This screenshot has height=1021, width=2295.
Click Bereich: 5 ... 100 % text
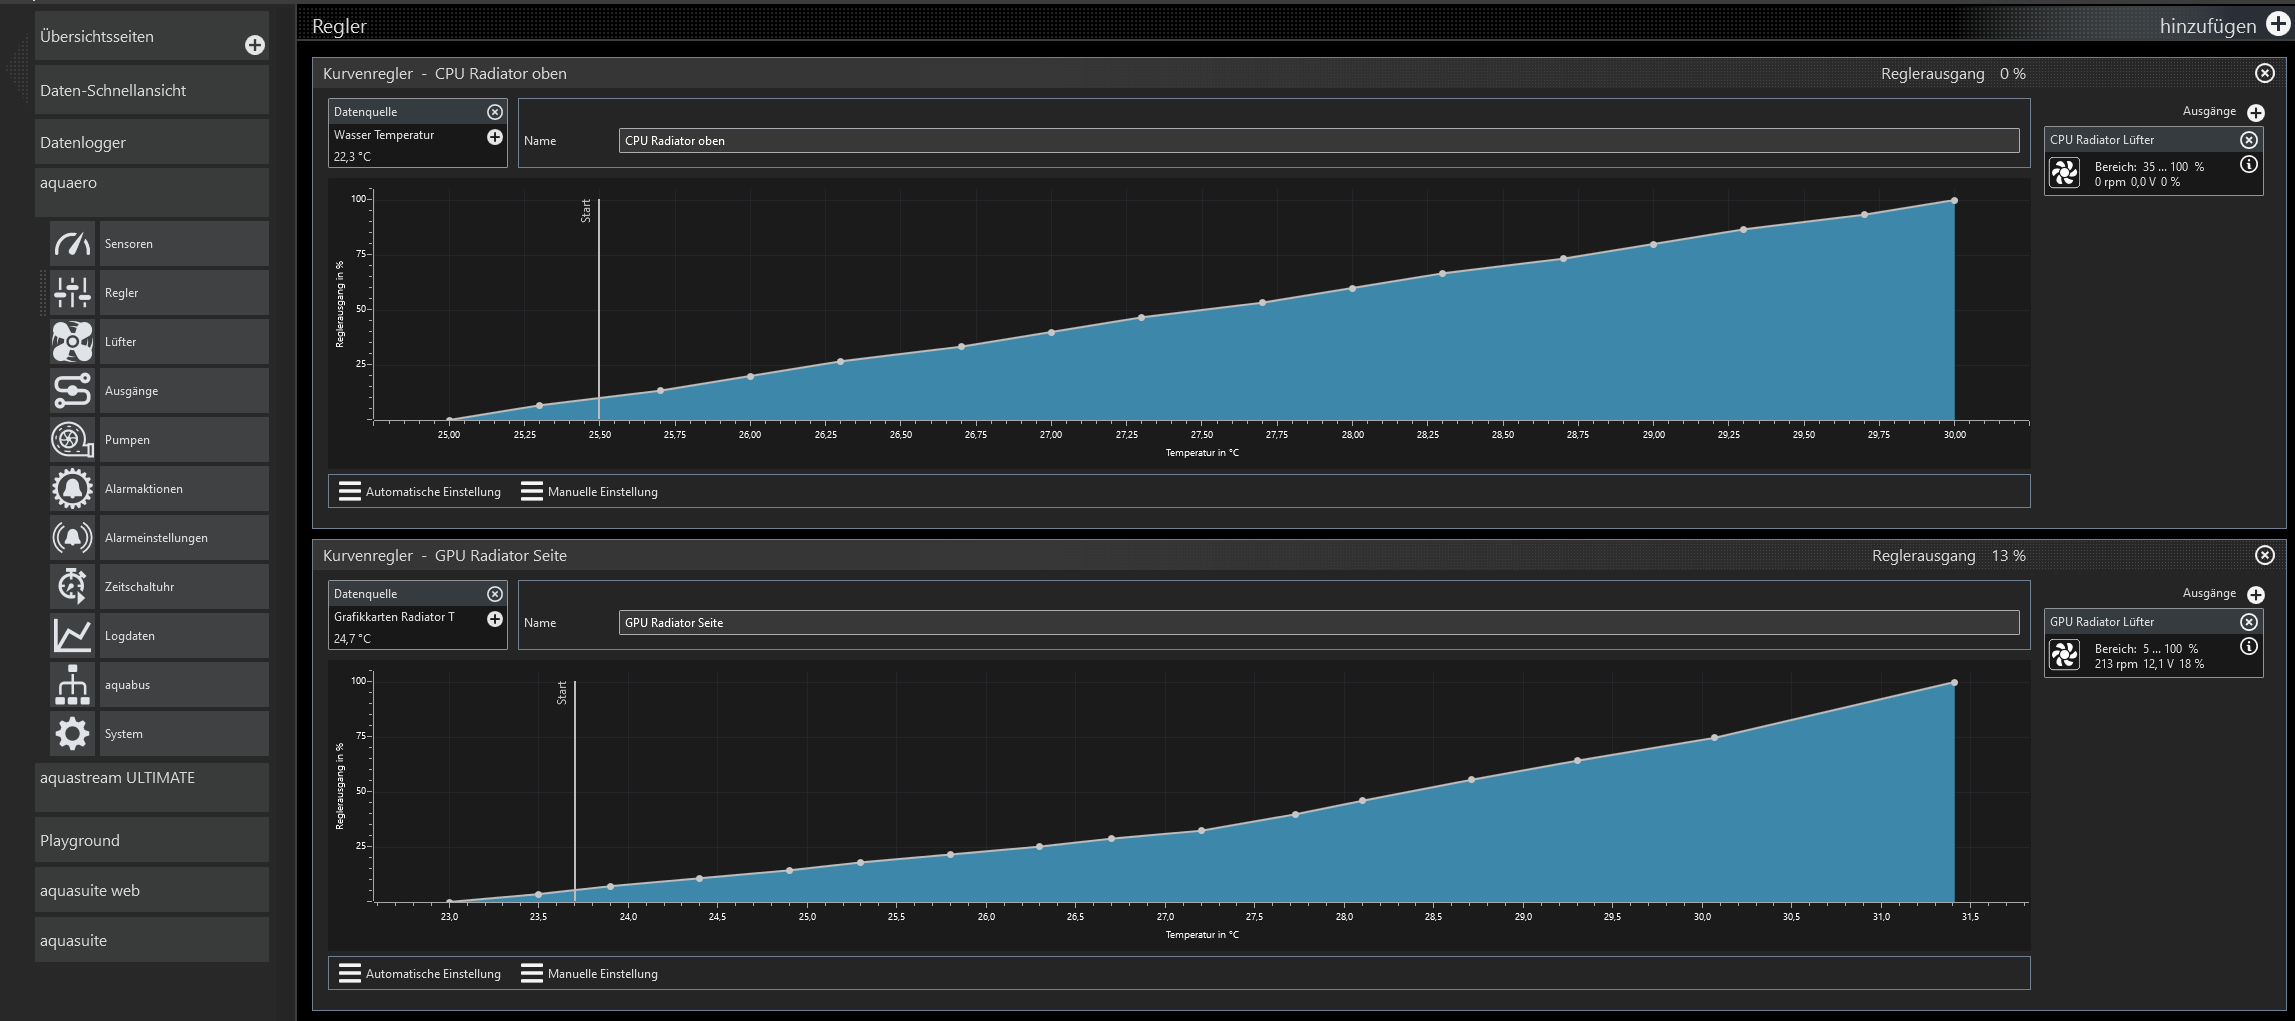2146,649
